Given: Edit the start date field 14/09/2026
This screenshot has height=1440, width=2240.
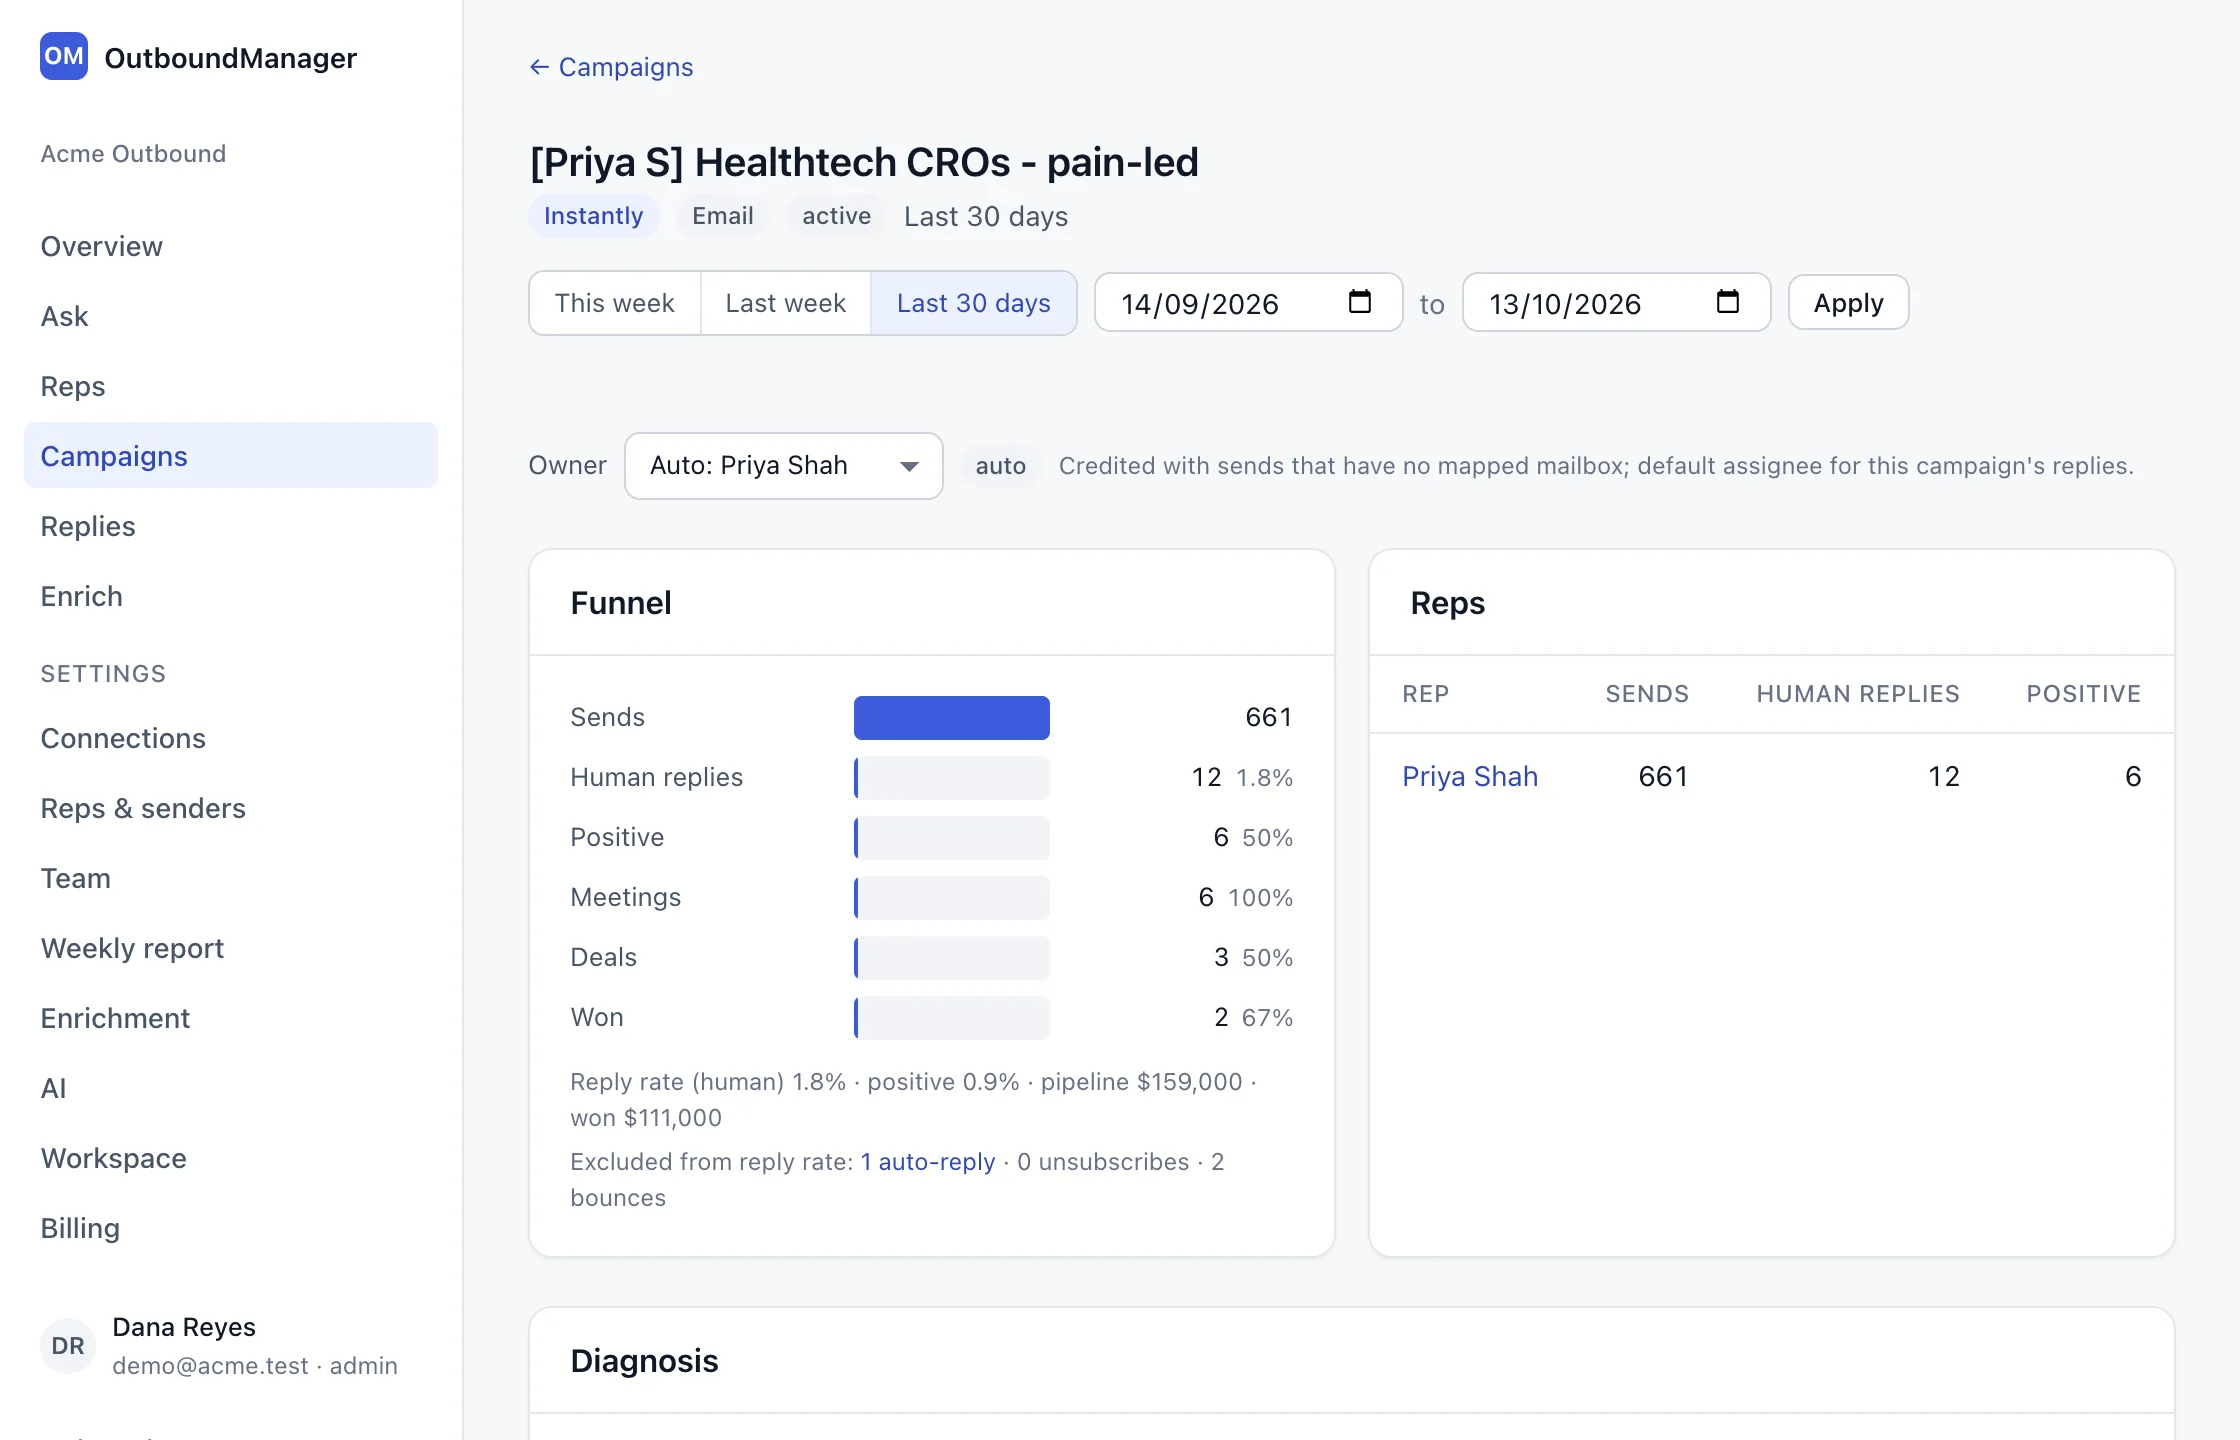Looking at the screenshot, I should pyautogui.click(x=1248, y=303).
